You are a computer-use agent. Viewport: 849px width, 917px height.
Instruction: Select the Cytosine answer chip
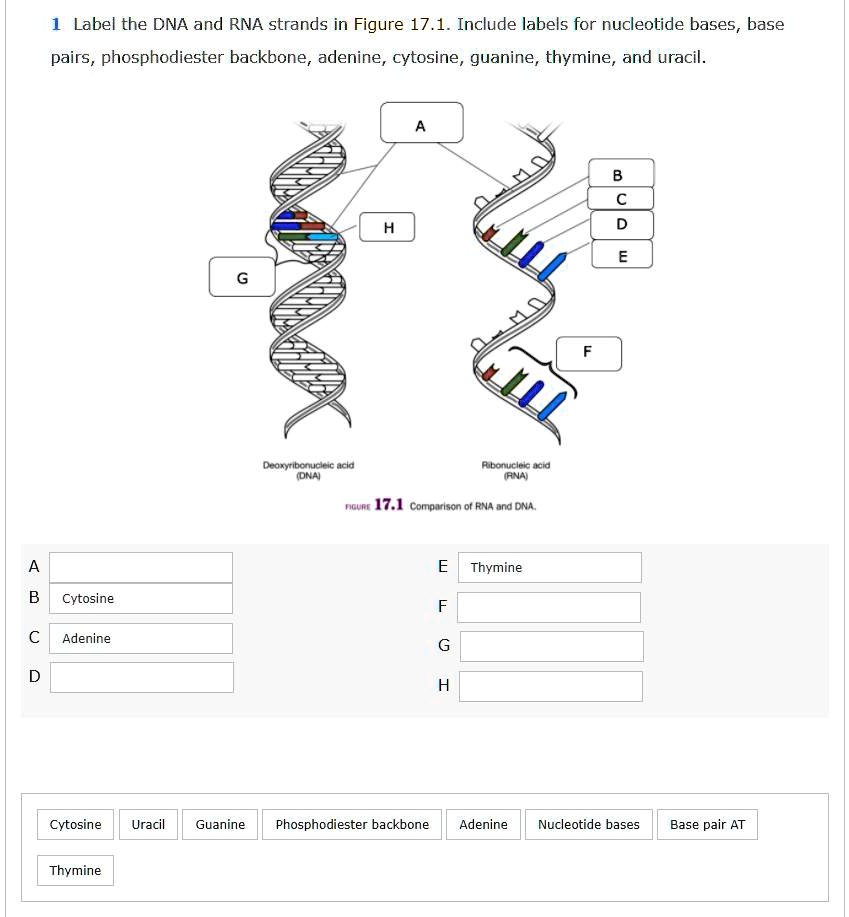tap(74, 824)
